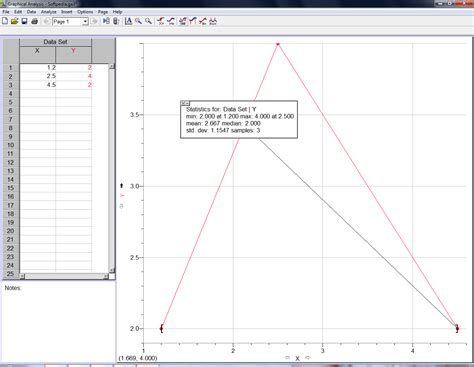Screen dimensions: 474x367
Task: Click the X cell containing 2.5
Action: (38, 76)
